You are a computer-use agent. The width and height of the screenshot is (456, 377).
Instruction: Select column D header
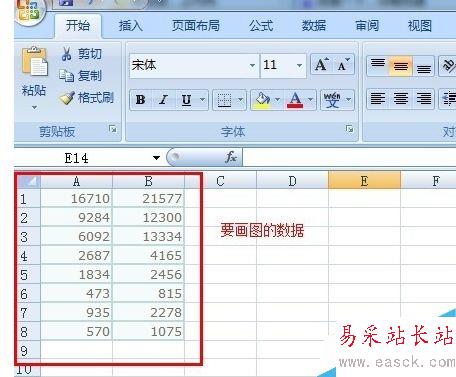(292, 181)
